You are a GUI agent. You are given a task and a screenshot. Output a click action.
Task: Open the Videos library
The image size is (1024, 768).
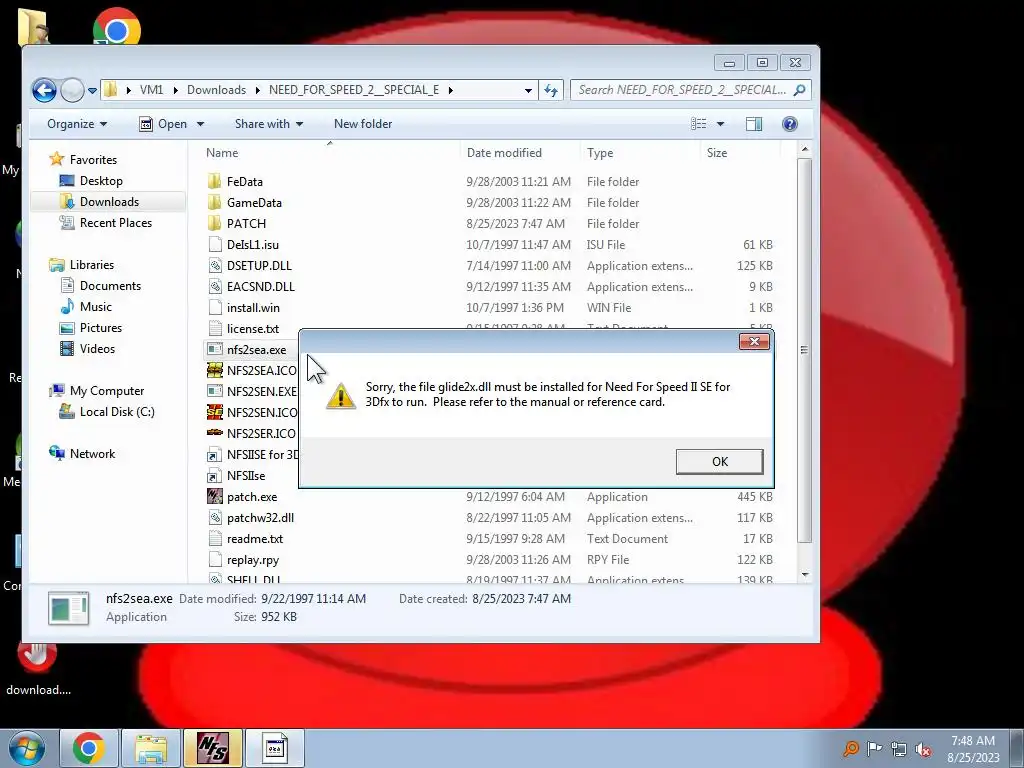[x=97, y=349]
